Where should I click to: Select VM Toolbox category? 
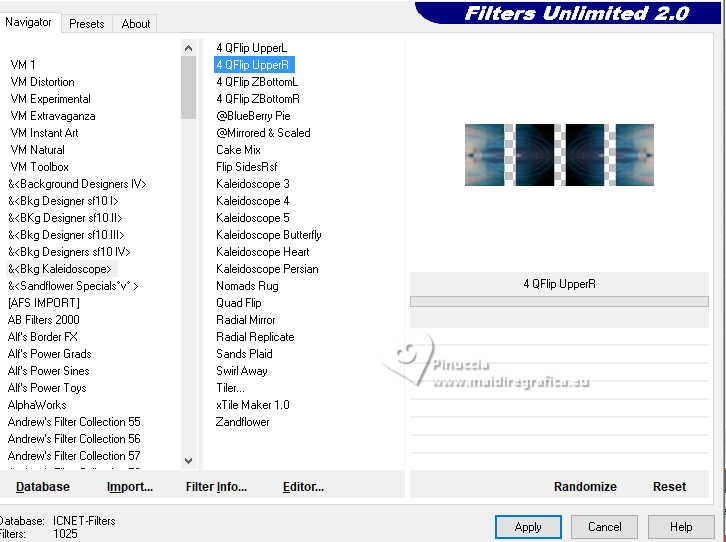pos(39,167)
